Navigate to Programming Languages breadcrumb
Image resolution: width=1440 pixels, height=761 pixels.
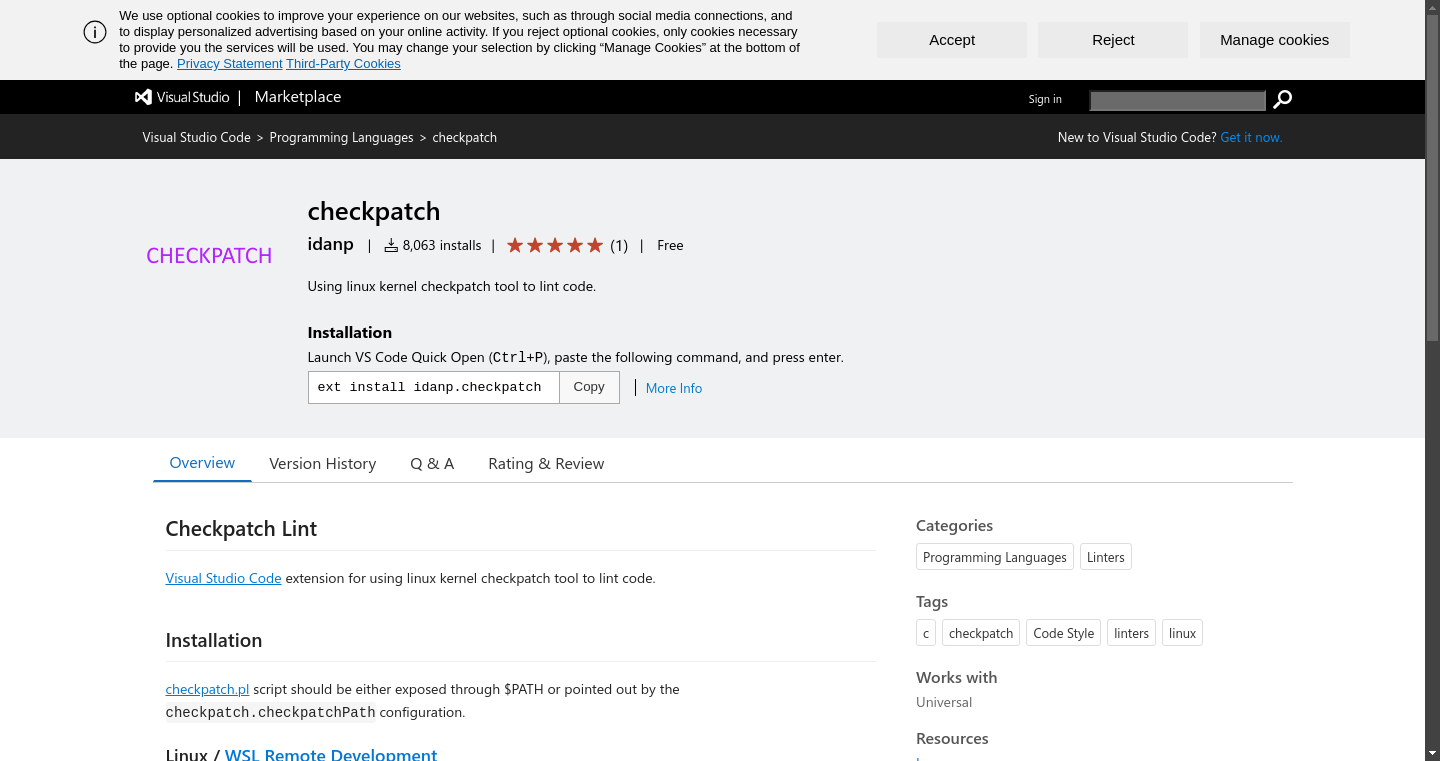click(341, 137)
